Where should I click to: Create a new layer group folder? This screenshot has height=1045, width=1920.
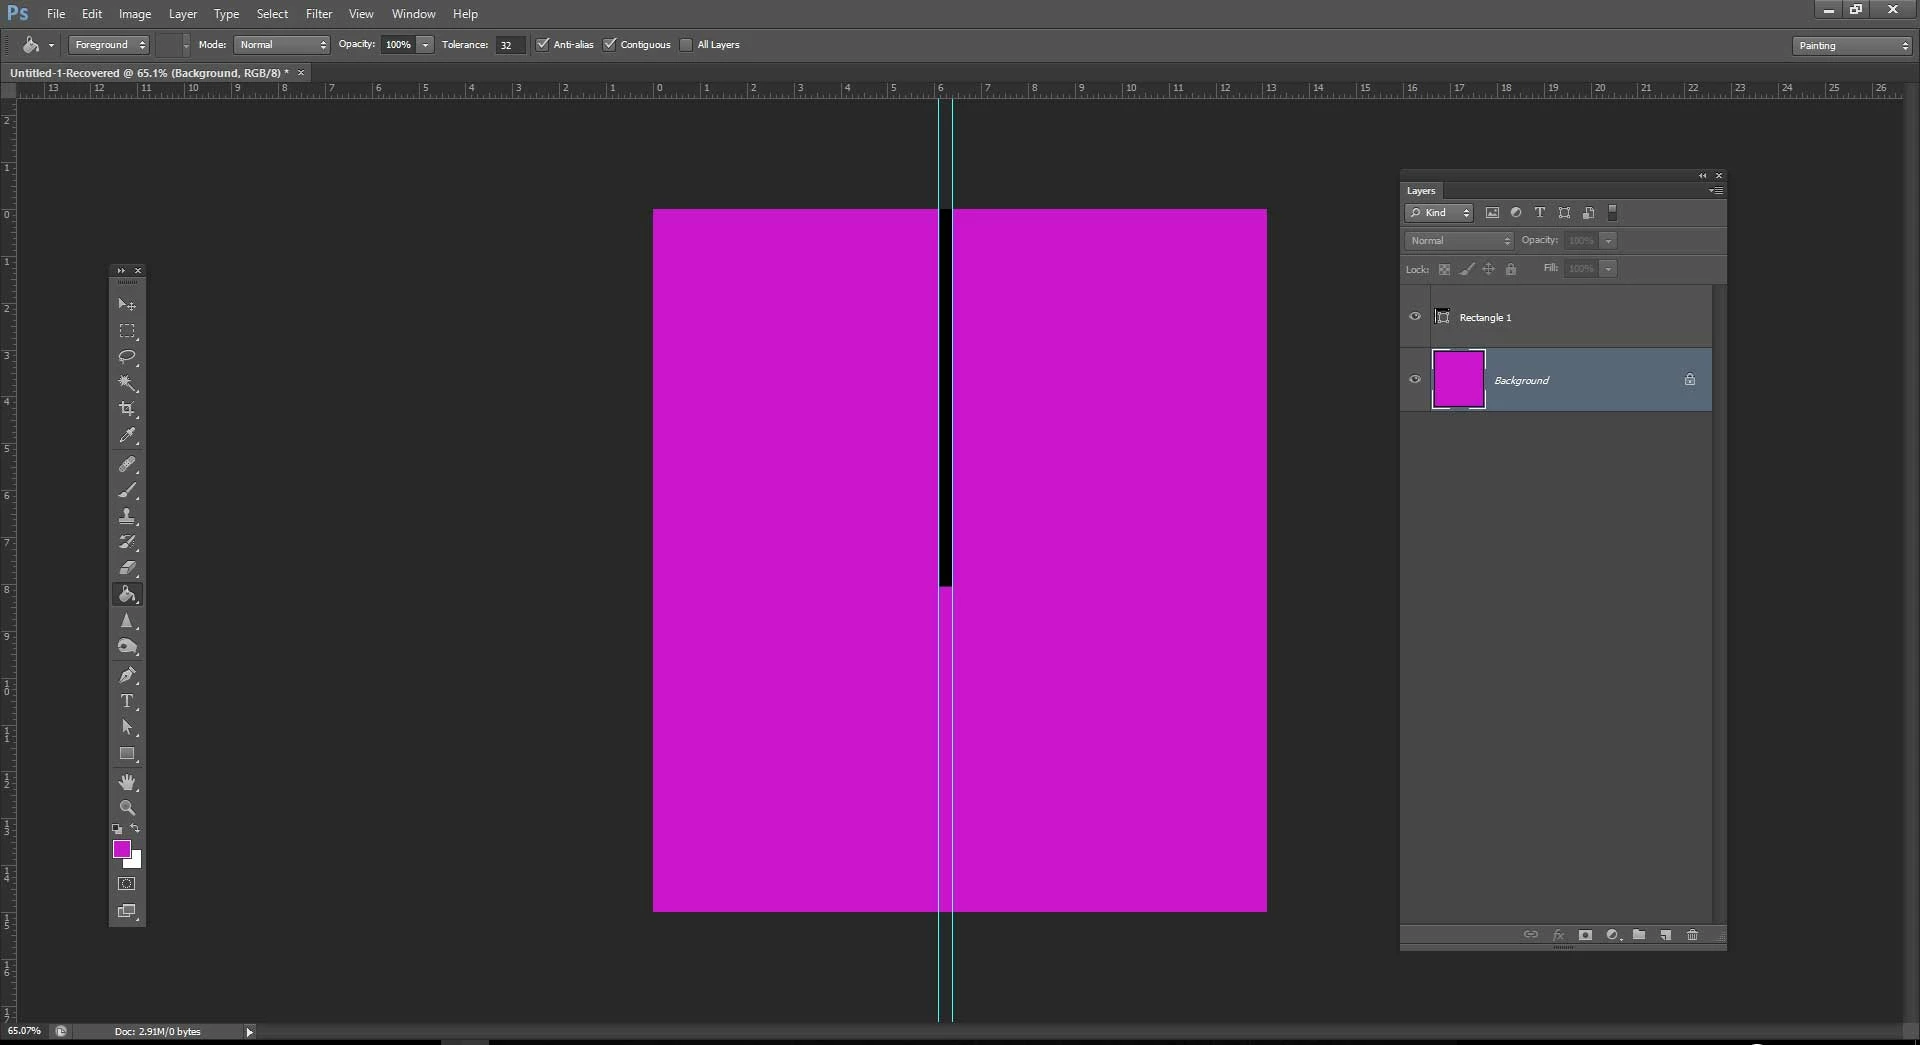(1639, 935)
